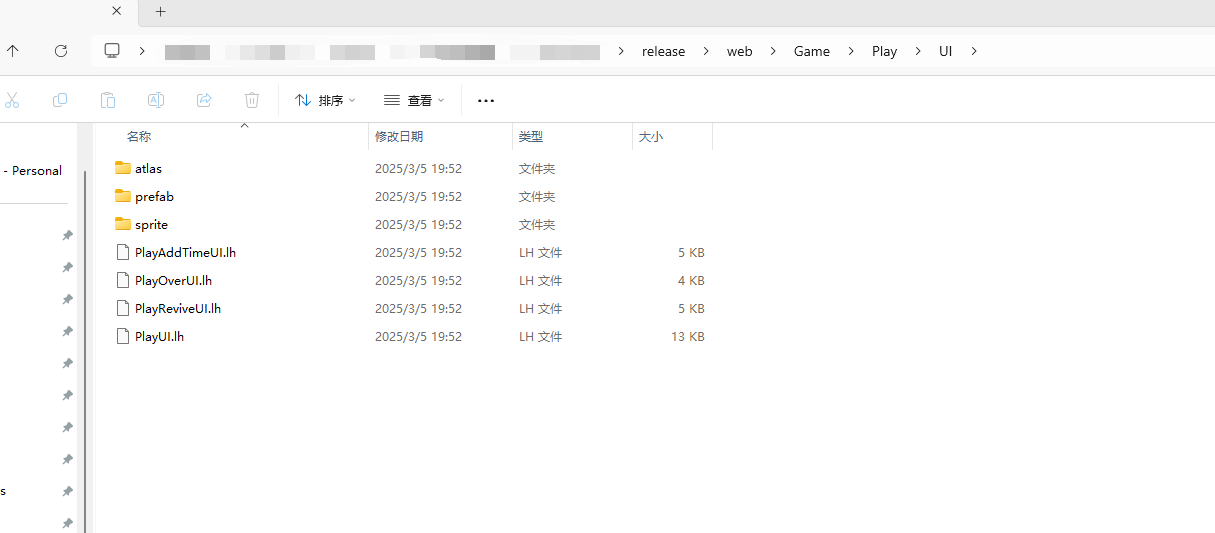
Task: Select the atlas folder
Action: point(148,168)
